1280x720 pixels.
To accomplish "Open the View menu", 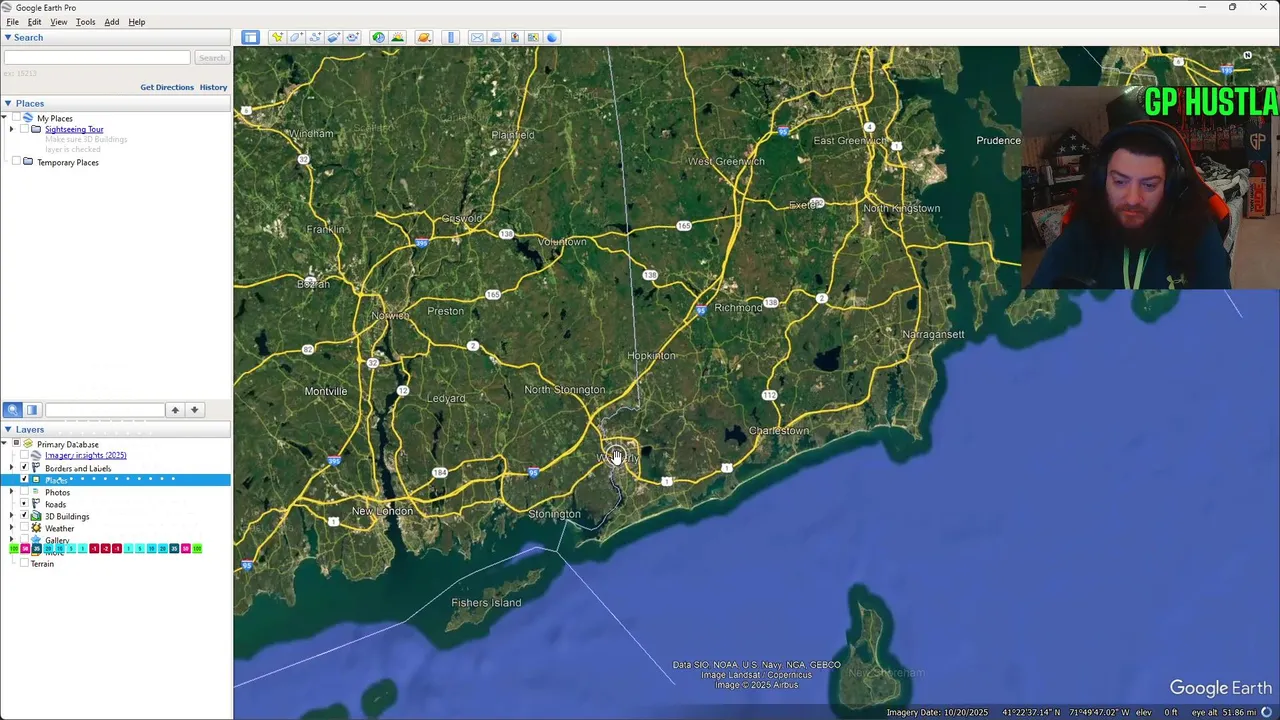I will pyautogui.click(x=59, y=22).
